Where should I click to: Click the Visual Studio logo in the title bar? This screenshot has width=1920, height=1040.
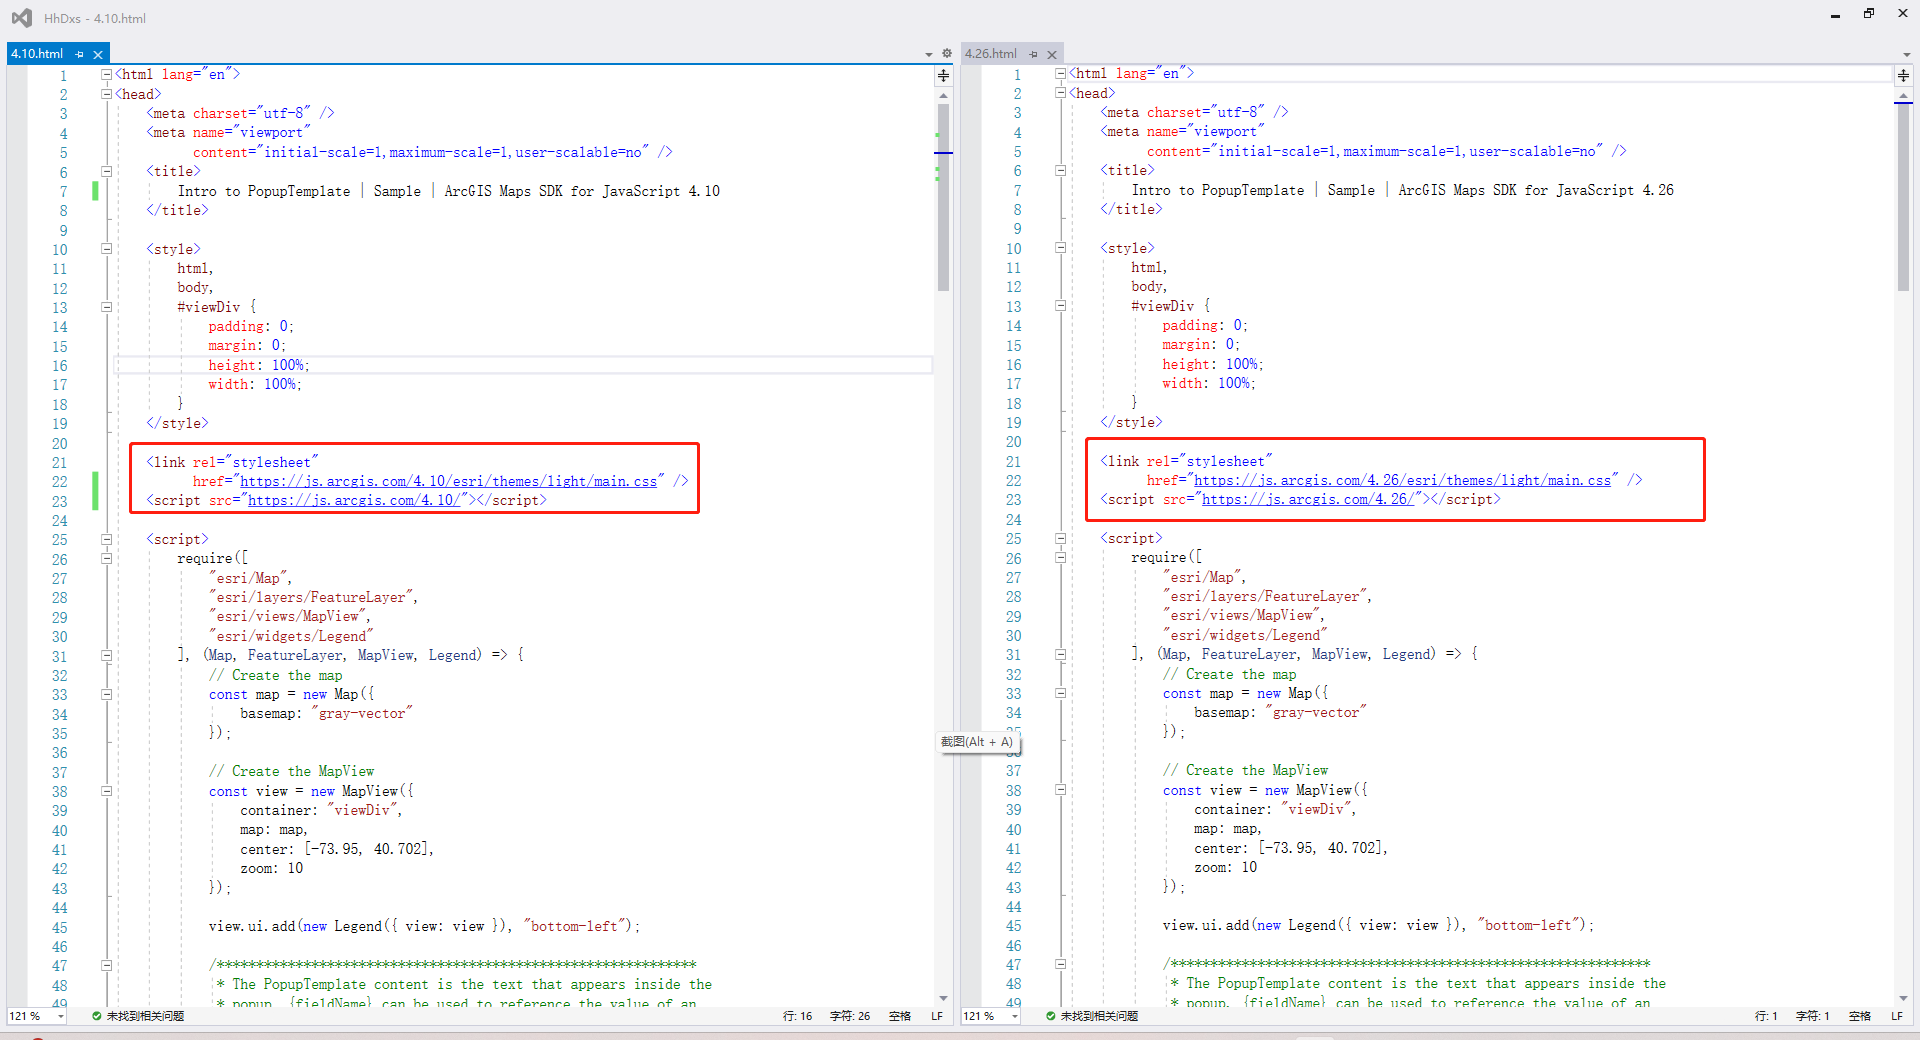[x=20, y=17]
